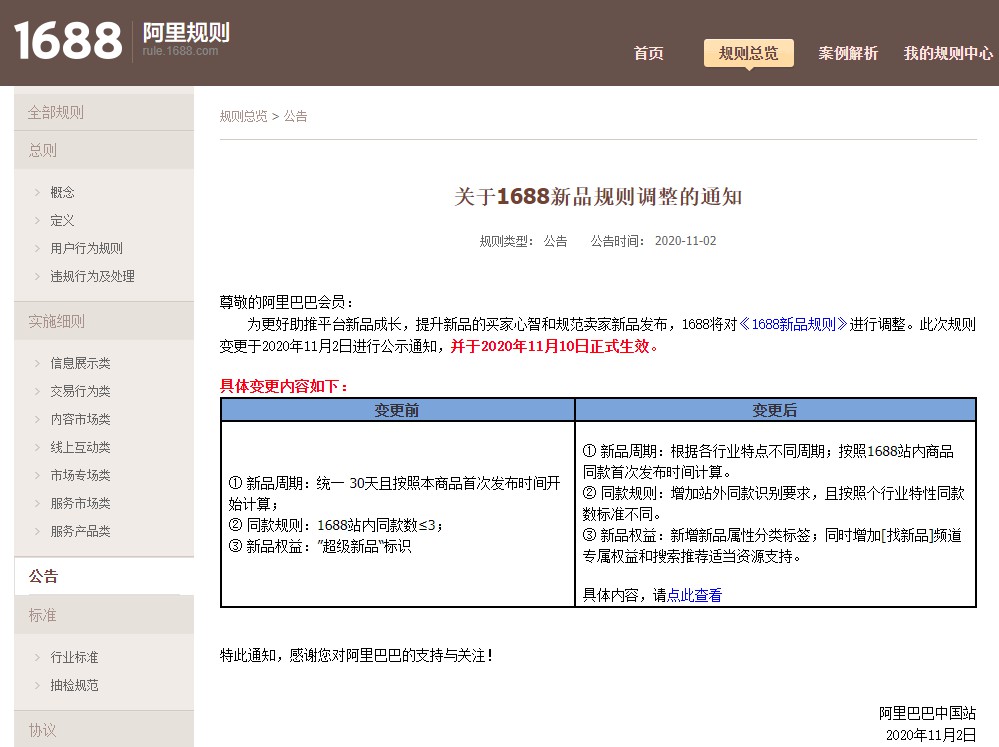This screenshot has width=999, height=747.
Task: Open 抽检规范 in the sidebar
Action: (75, 685)
